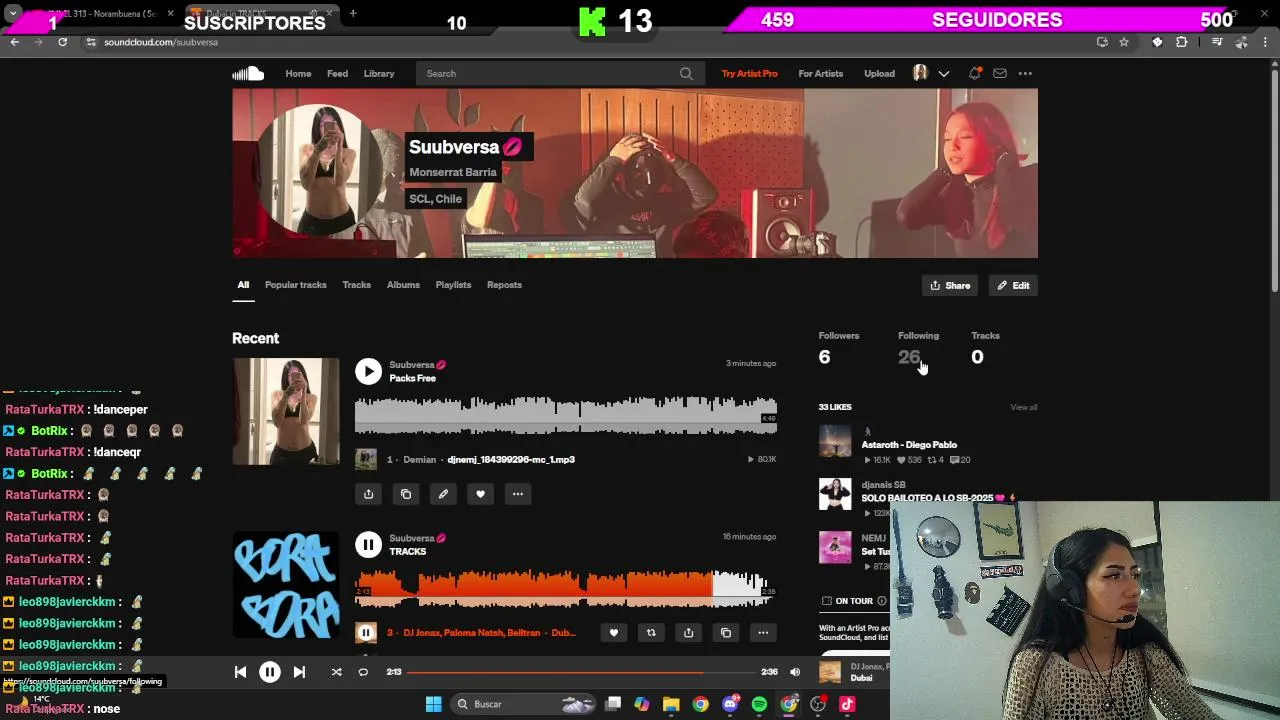The image size is (1280, 720).
Task: Click the Edit profile button
Action: [x=1013, y=285]
